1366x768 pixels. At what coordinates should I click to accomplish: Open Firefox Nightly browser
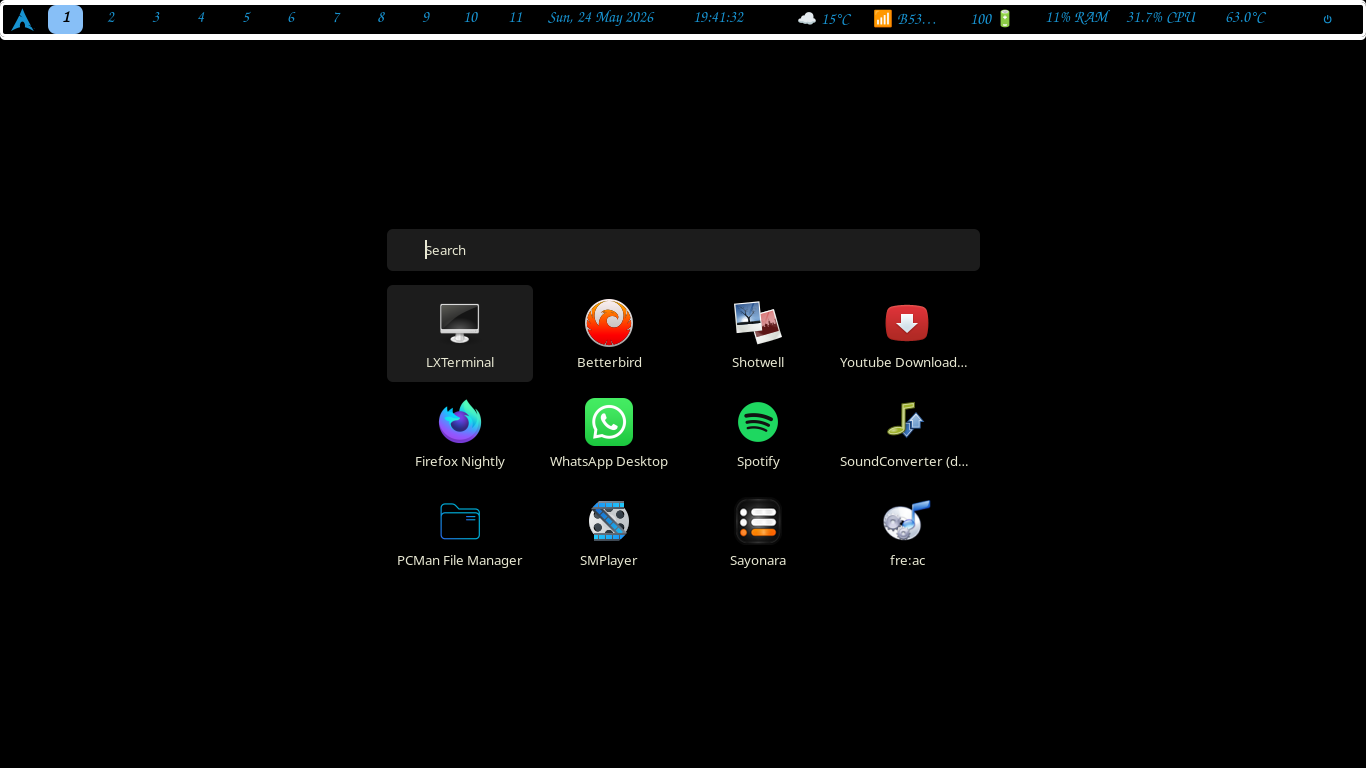(460, 422)
